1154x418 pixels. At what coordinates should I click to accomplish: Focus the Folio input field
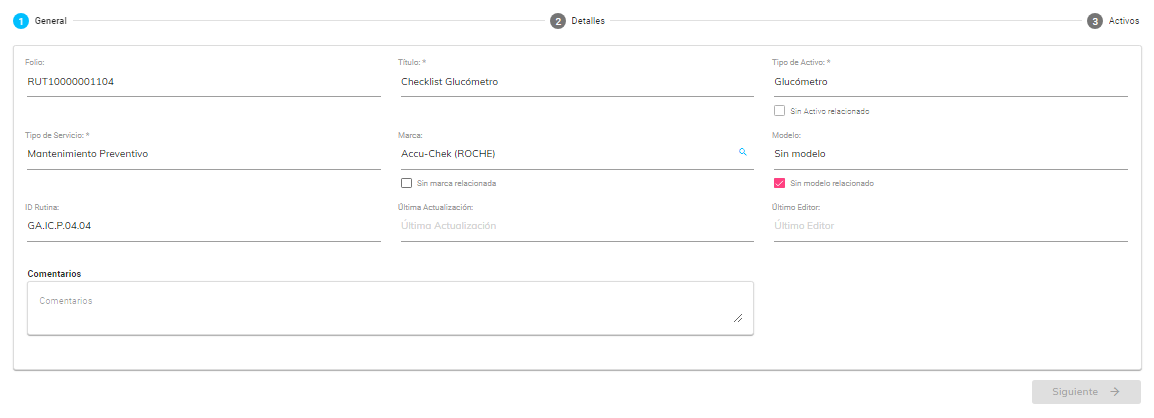pos(203,82)
